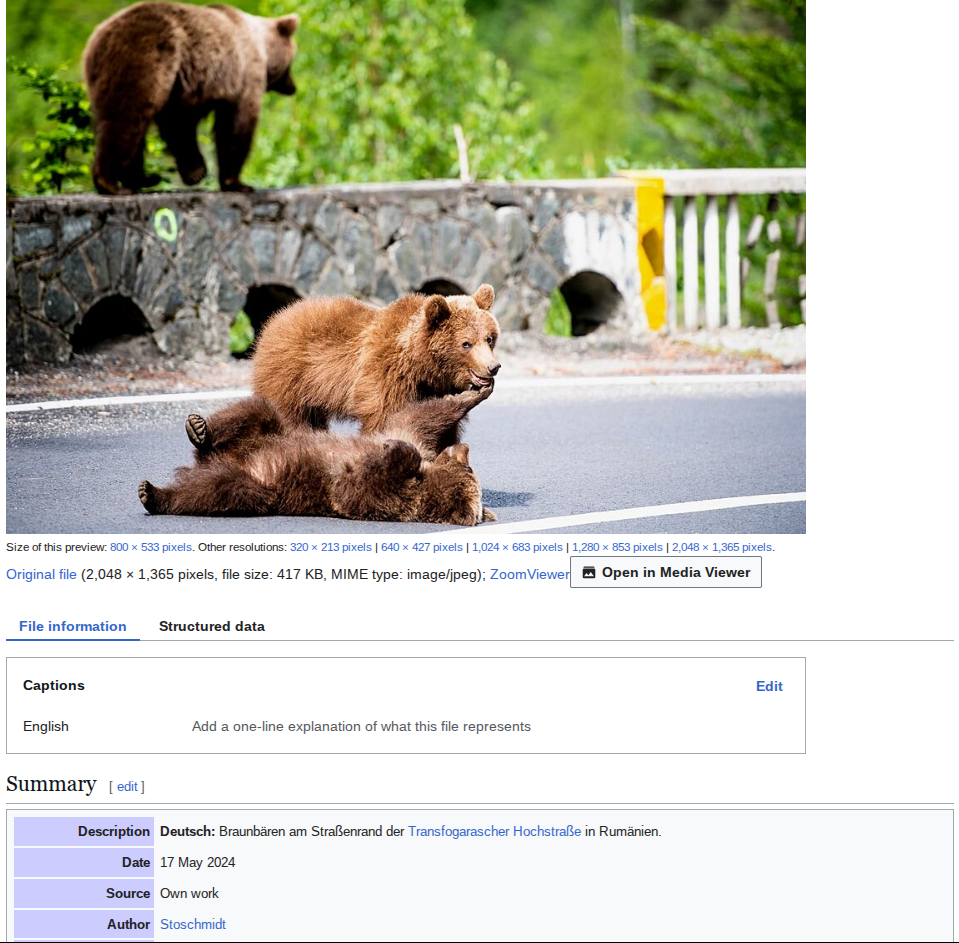The width and height of the screenshot is (959, 943).
Task: Click Open in Media Viewer button
Action: pyautogui.click(x=665, y=572)
